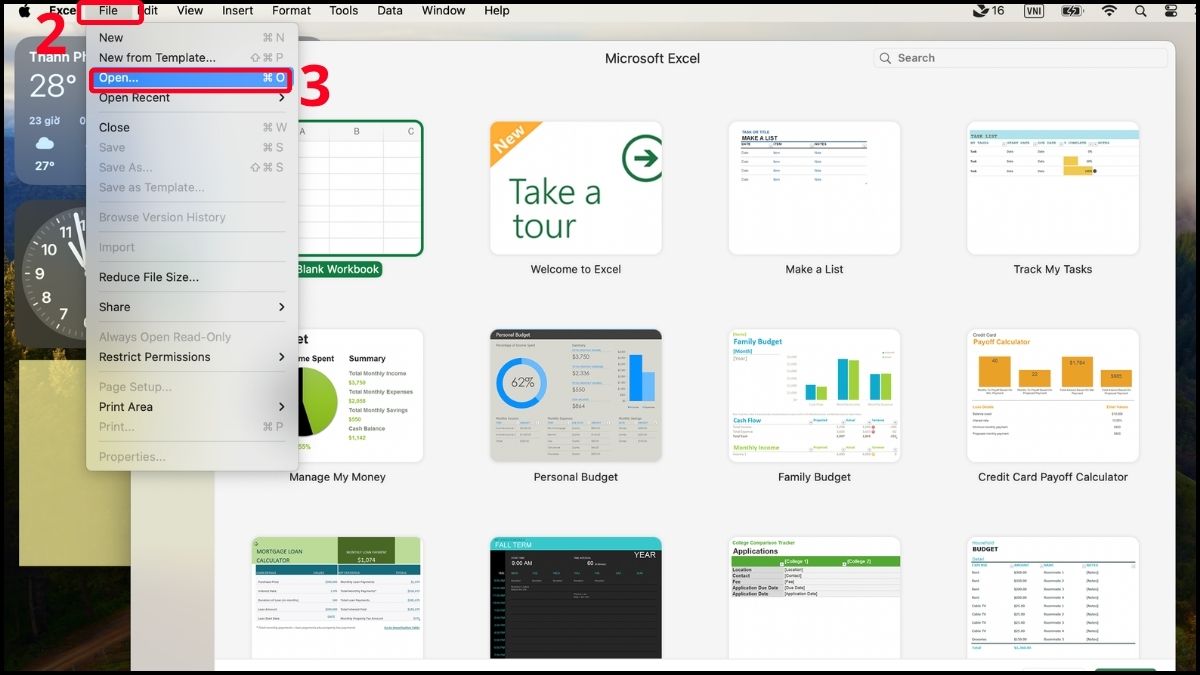Viewport: 1200px width, 675px height.
Task: Open the Format menu
Action: click(x=291, y=11)
